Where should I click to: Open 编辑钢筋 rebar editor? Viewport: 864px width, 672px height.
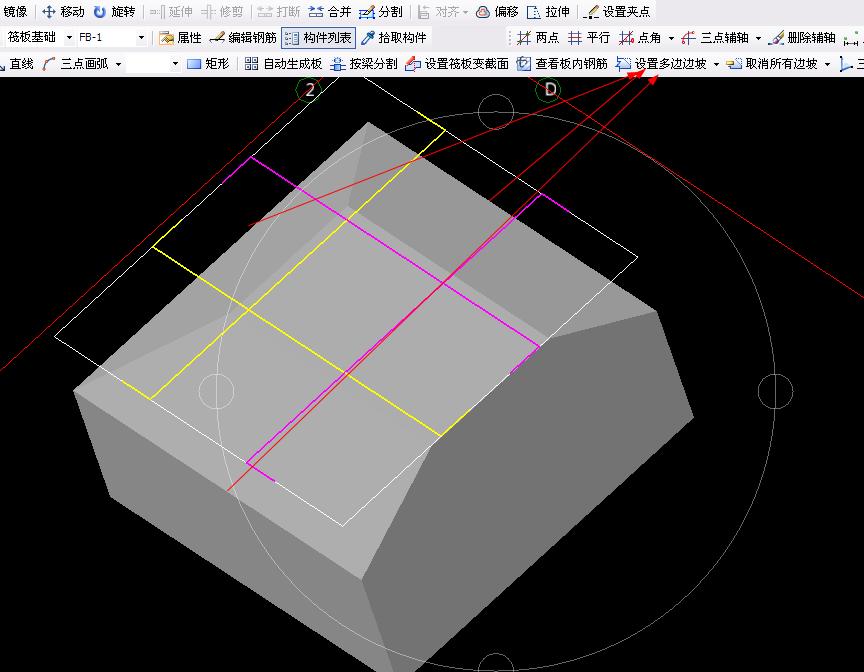(243, 38)
